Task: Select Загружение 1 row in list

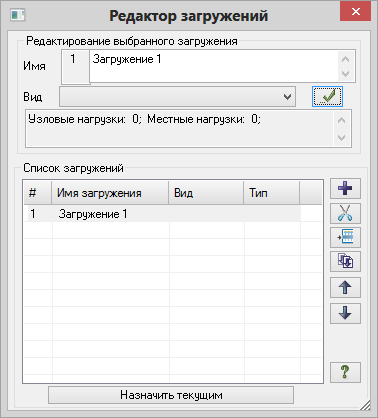Action: point(162,214)
